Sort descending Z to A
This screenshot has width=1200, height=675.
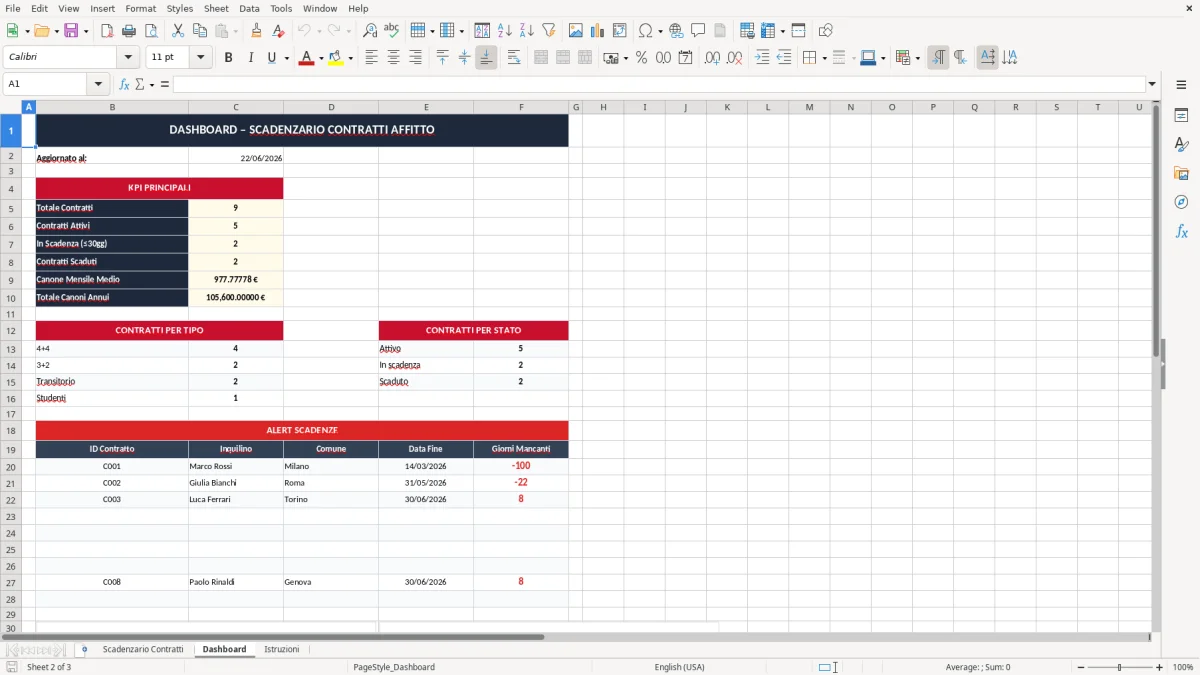click(526, 31)
